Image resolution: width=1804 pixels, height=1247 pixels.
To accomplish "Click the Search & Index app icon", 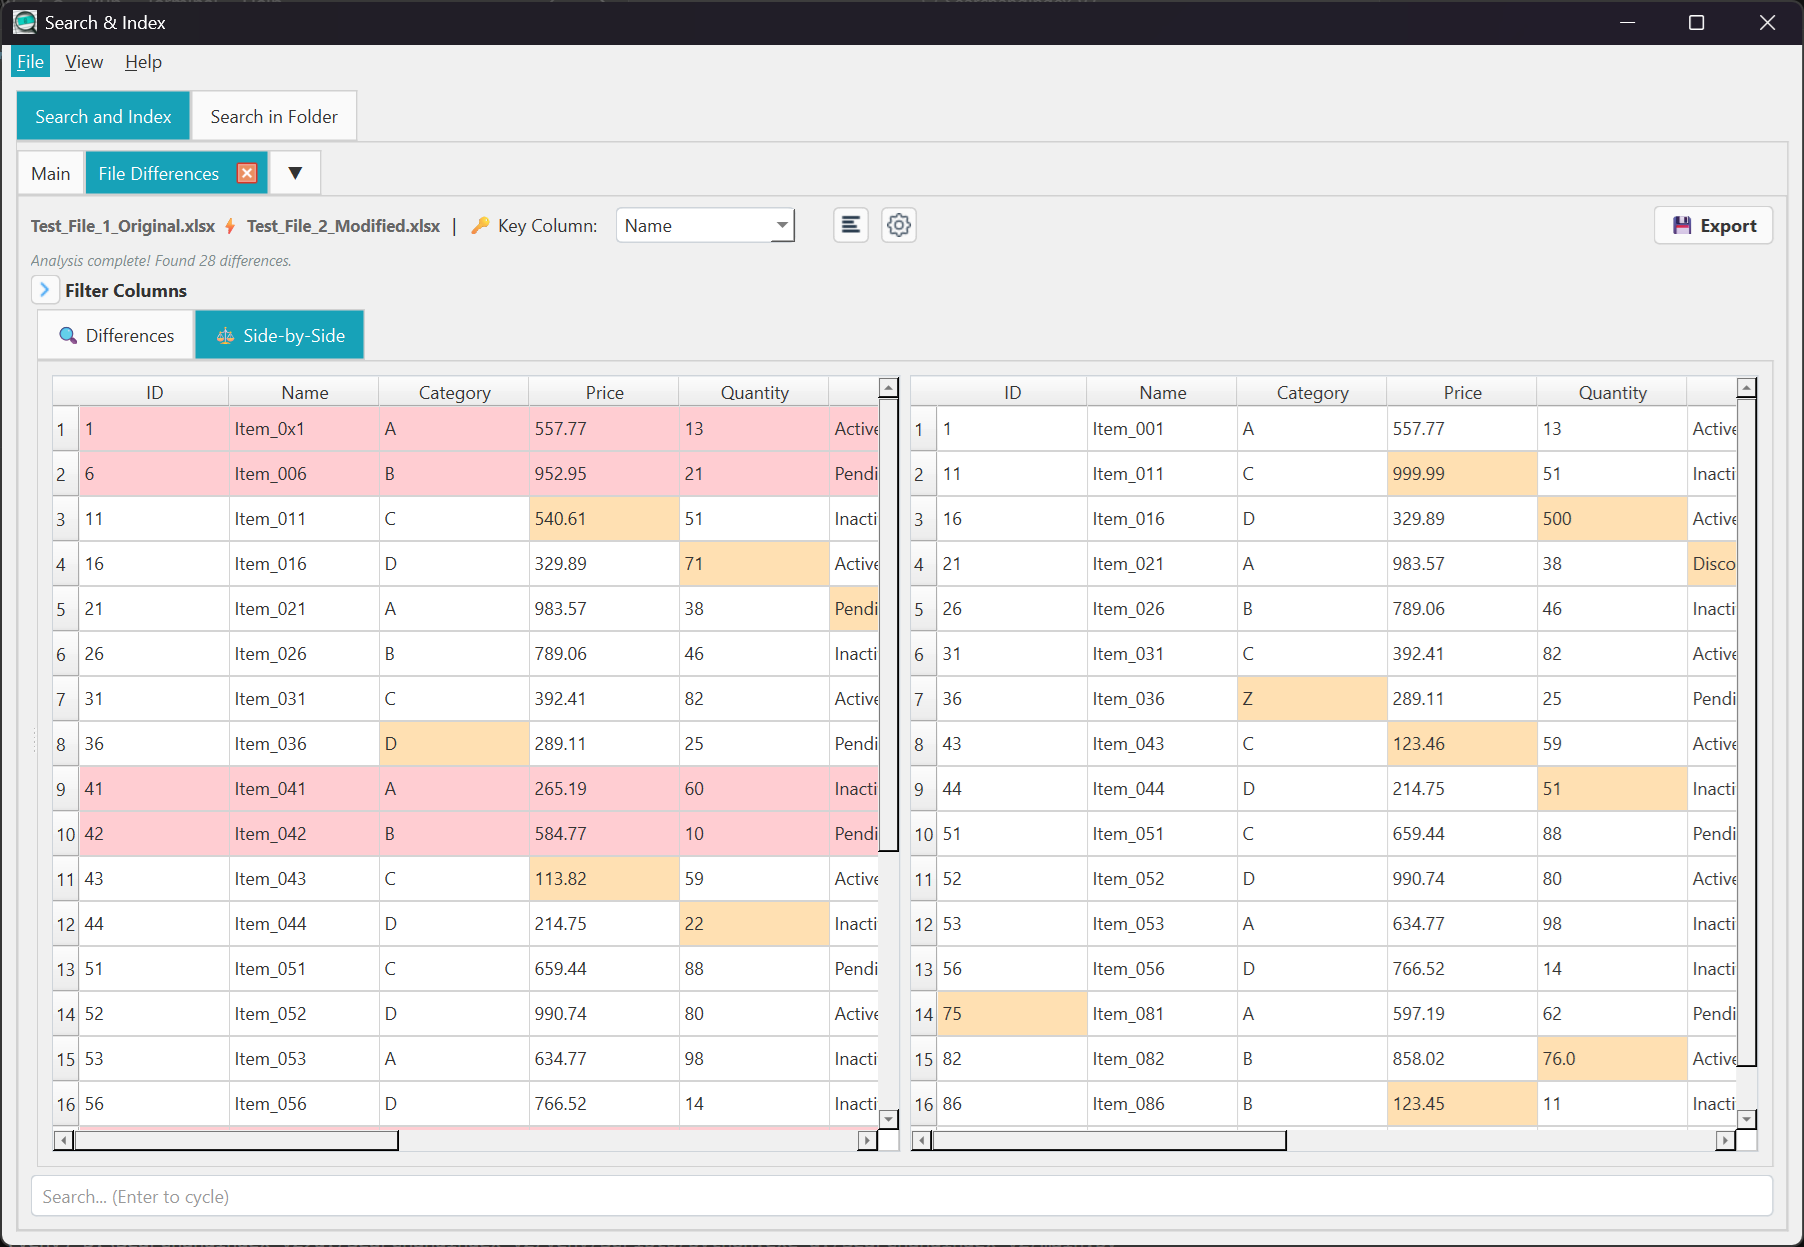I will tap(24, 22).
